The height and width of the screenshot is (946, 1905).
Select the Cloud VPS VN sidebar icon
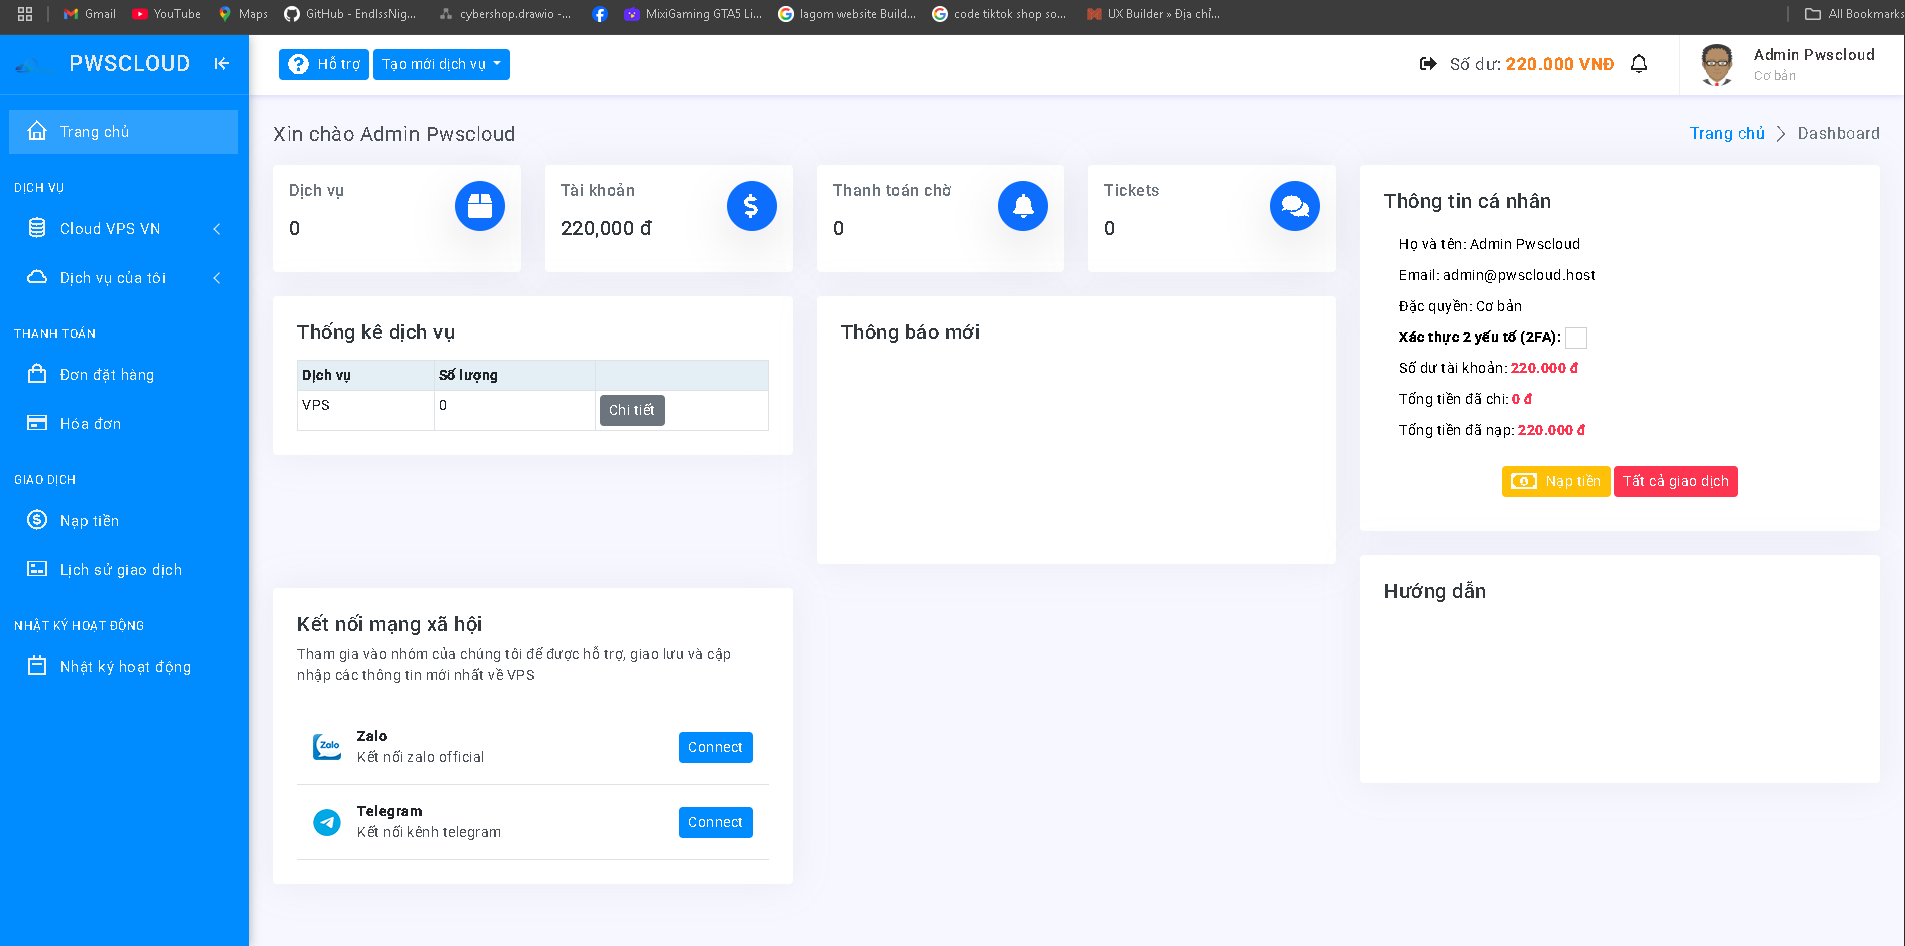[37, 228]
